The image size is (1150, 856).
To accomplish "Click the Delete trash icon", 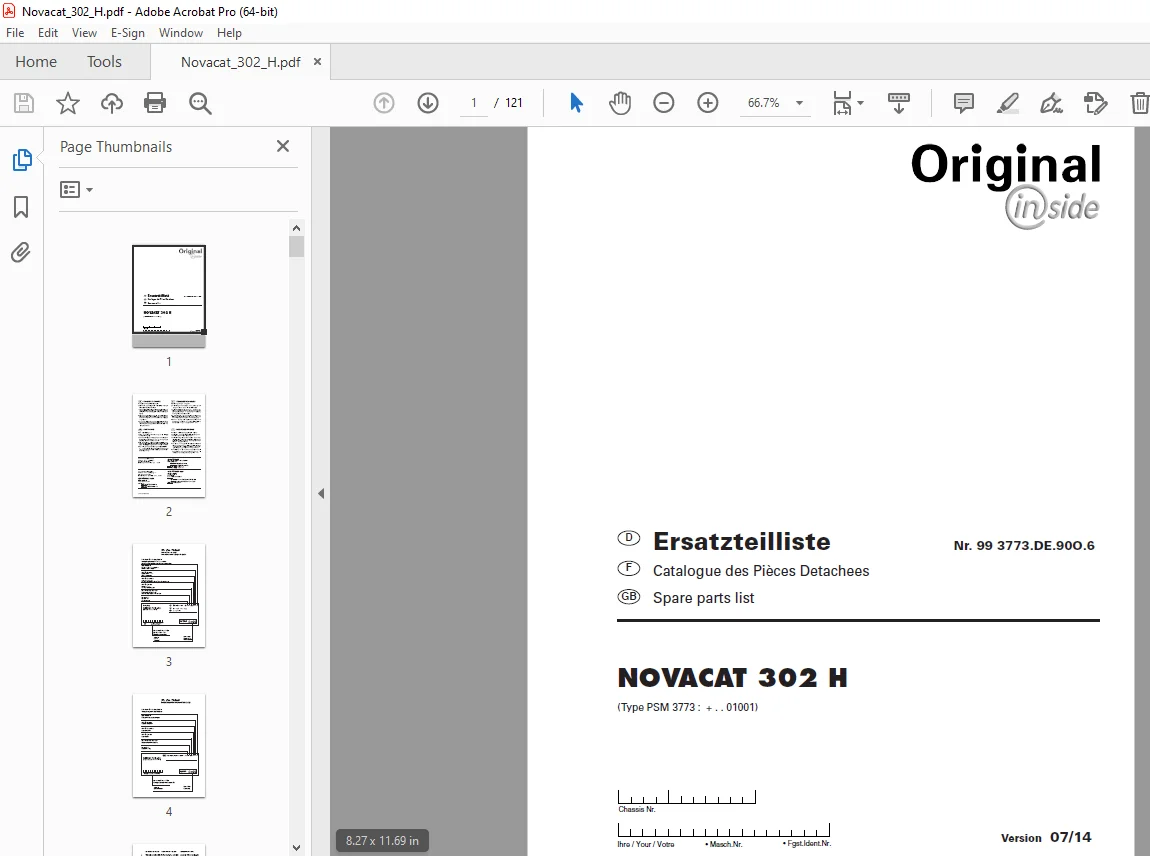I will click(1139, 103).
